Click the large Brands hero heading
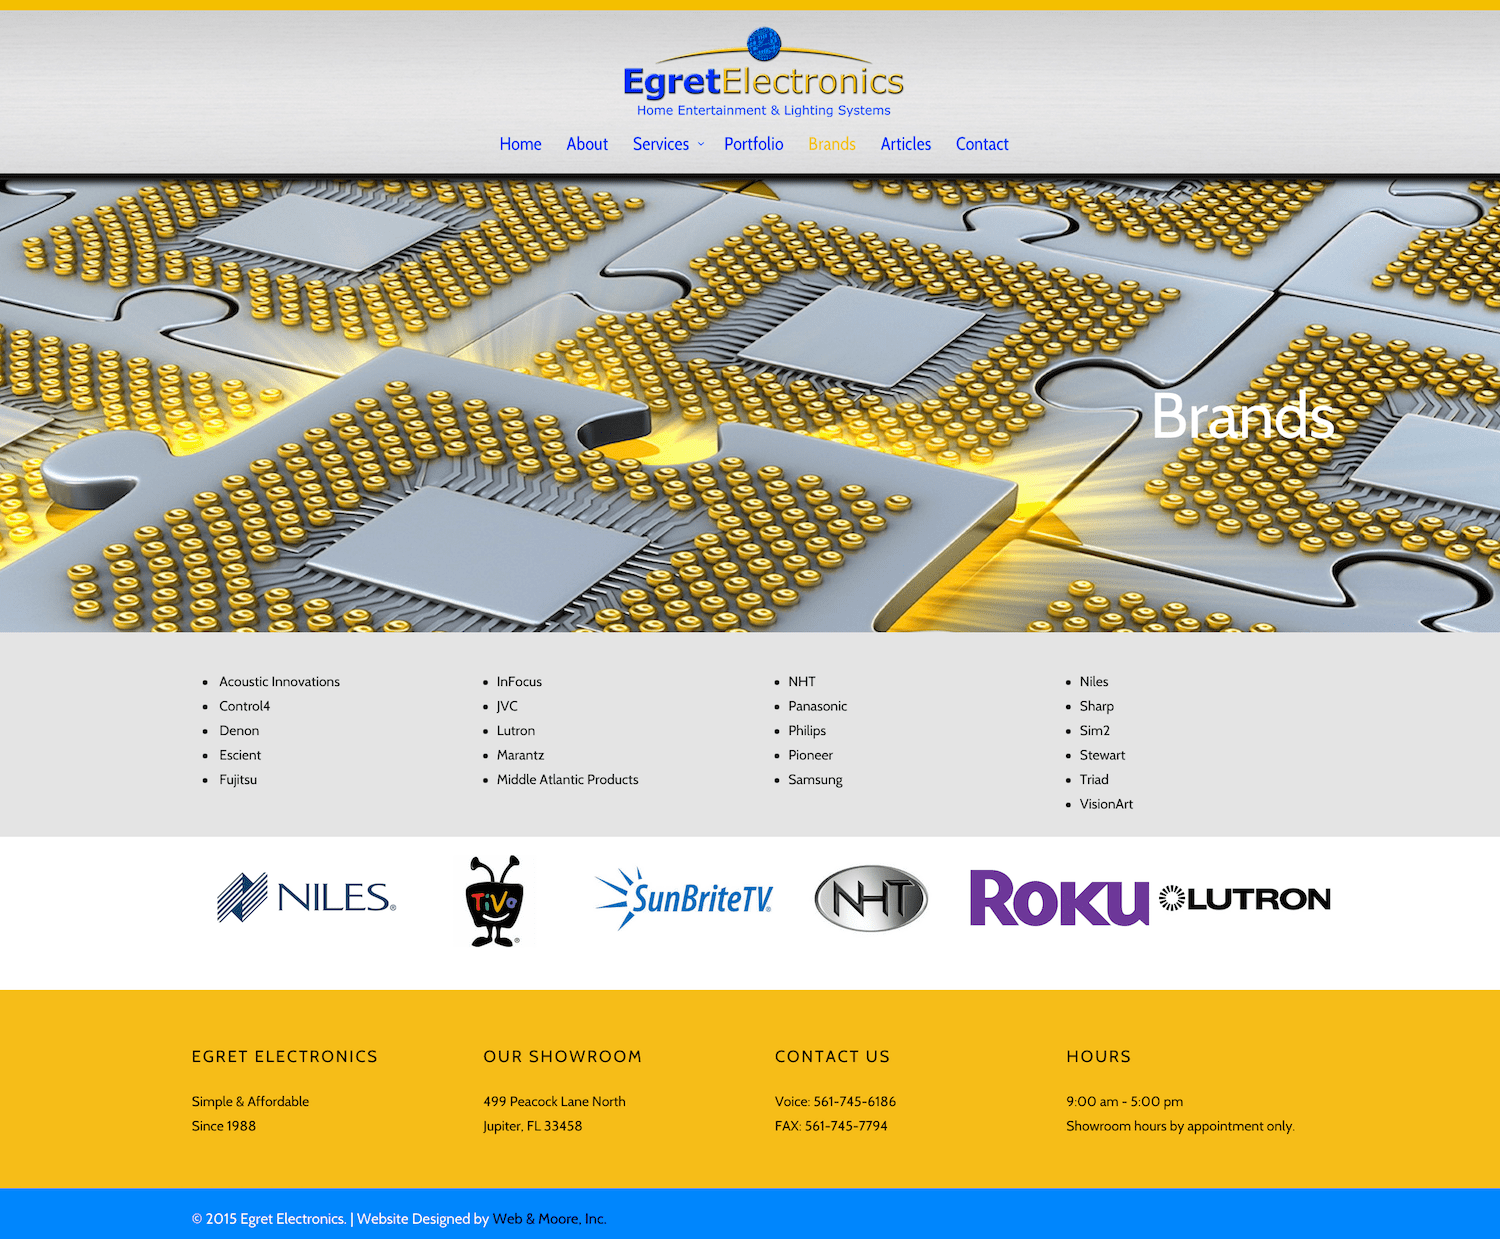This screenshot has width=1500, height=1239. 1243,415
